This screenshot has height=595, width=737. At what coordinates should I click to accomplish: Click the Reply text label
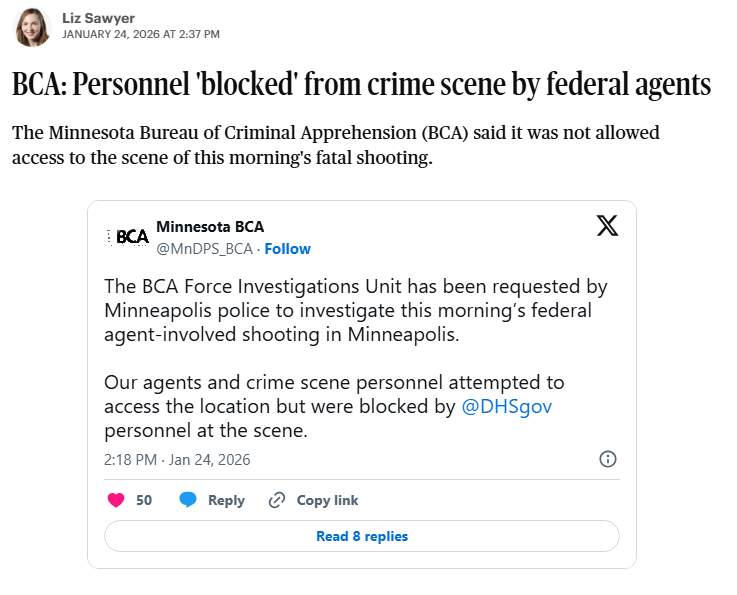click(x=226, y=500)
